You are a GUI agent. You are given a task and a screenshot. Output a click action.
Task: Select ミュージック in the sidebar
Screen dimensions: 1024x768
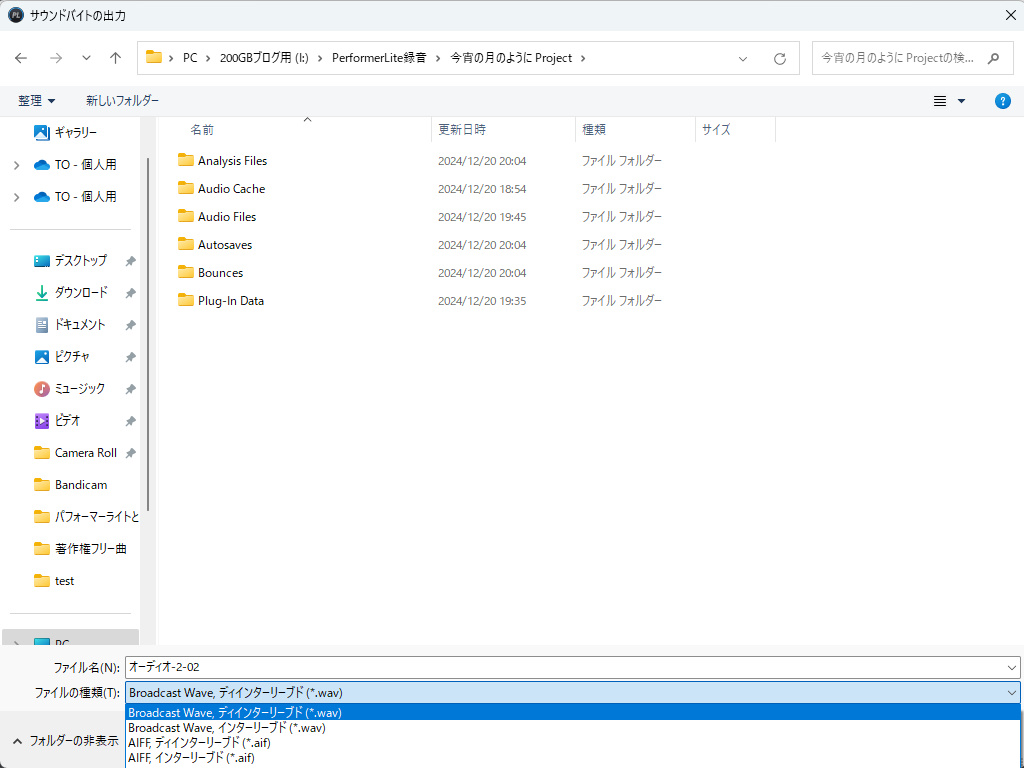pos(81,389)
